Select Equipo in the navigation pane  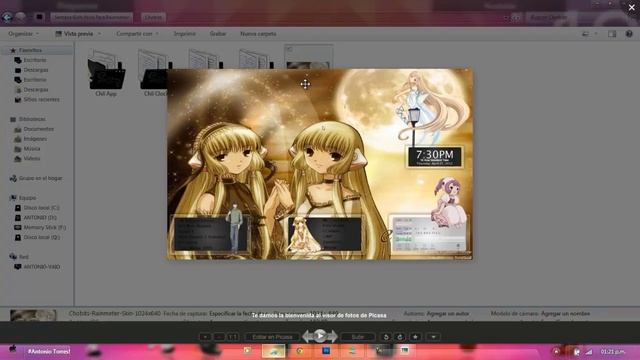pos(27,198)
